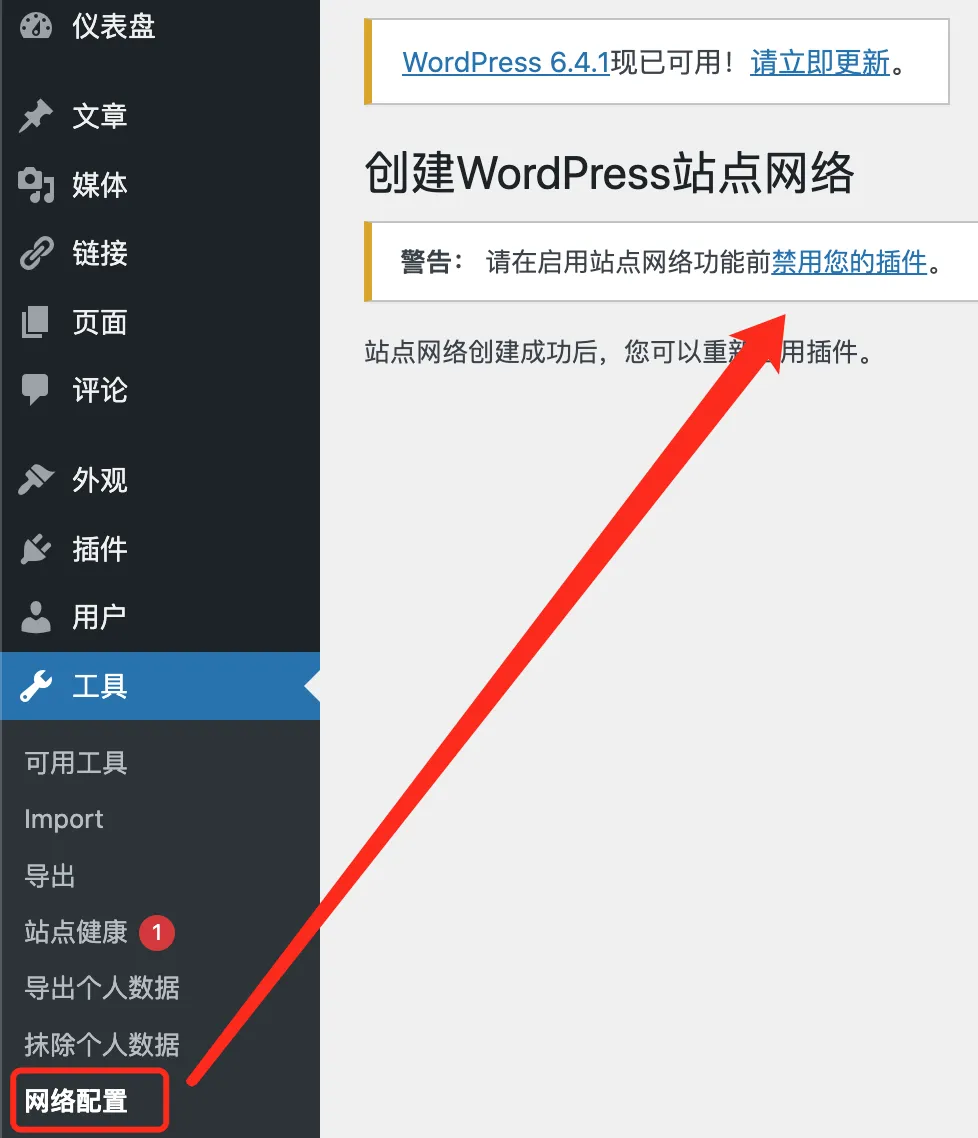
Task: Click the wrench icon beside 工具
Action: [36, 686]
